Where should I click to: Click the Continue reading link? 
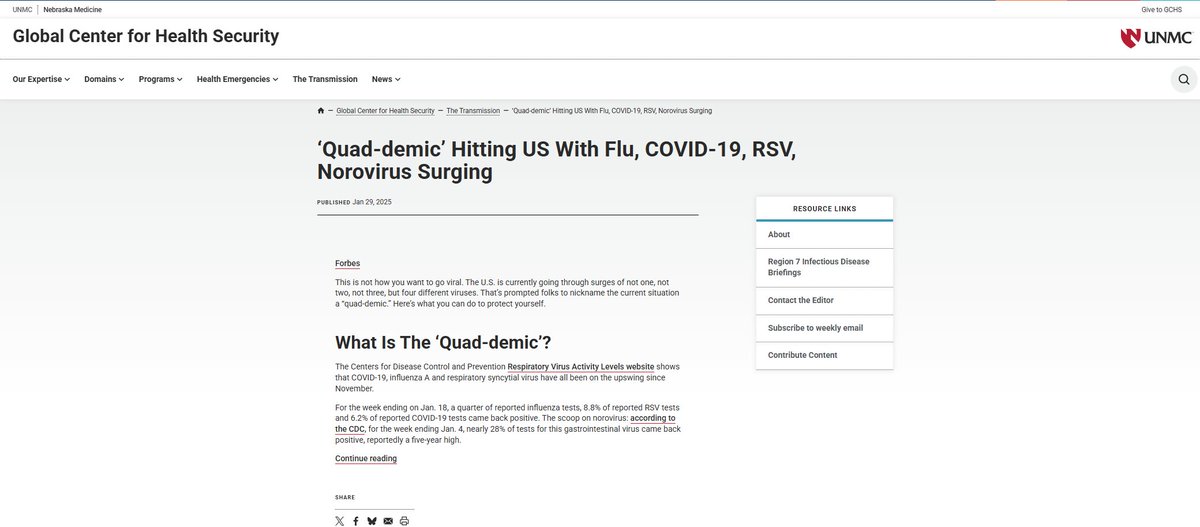[x=366, y=458]
